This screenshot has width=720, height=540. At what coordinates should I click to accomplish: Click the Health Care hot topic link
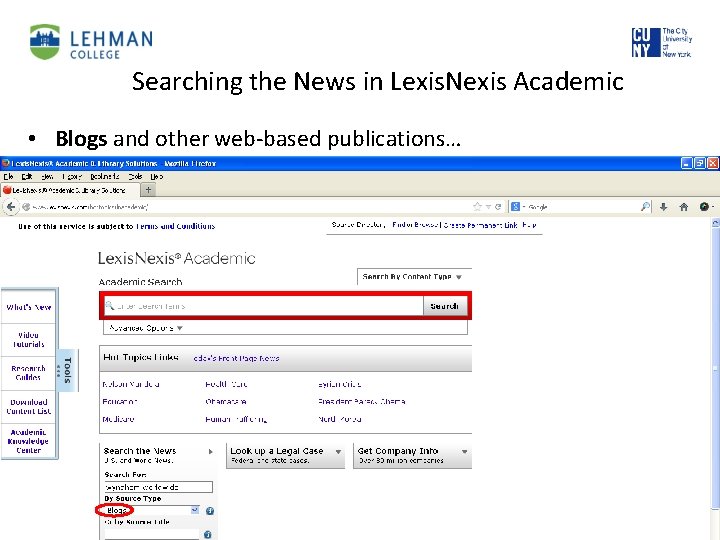click(226, 384)
